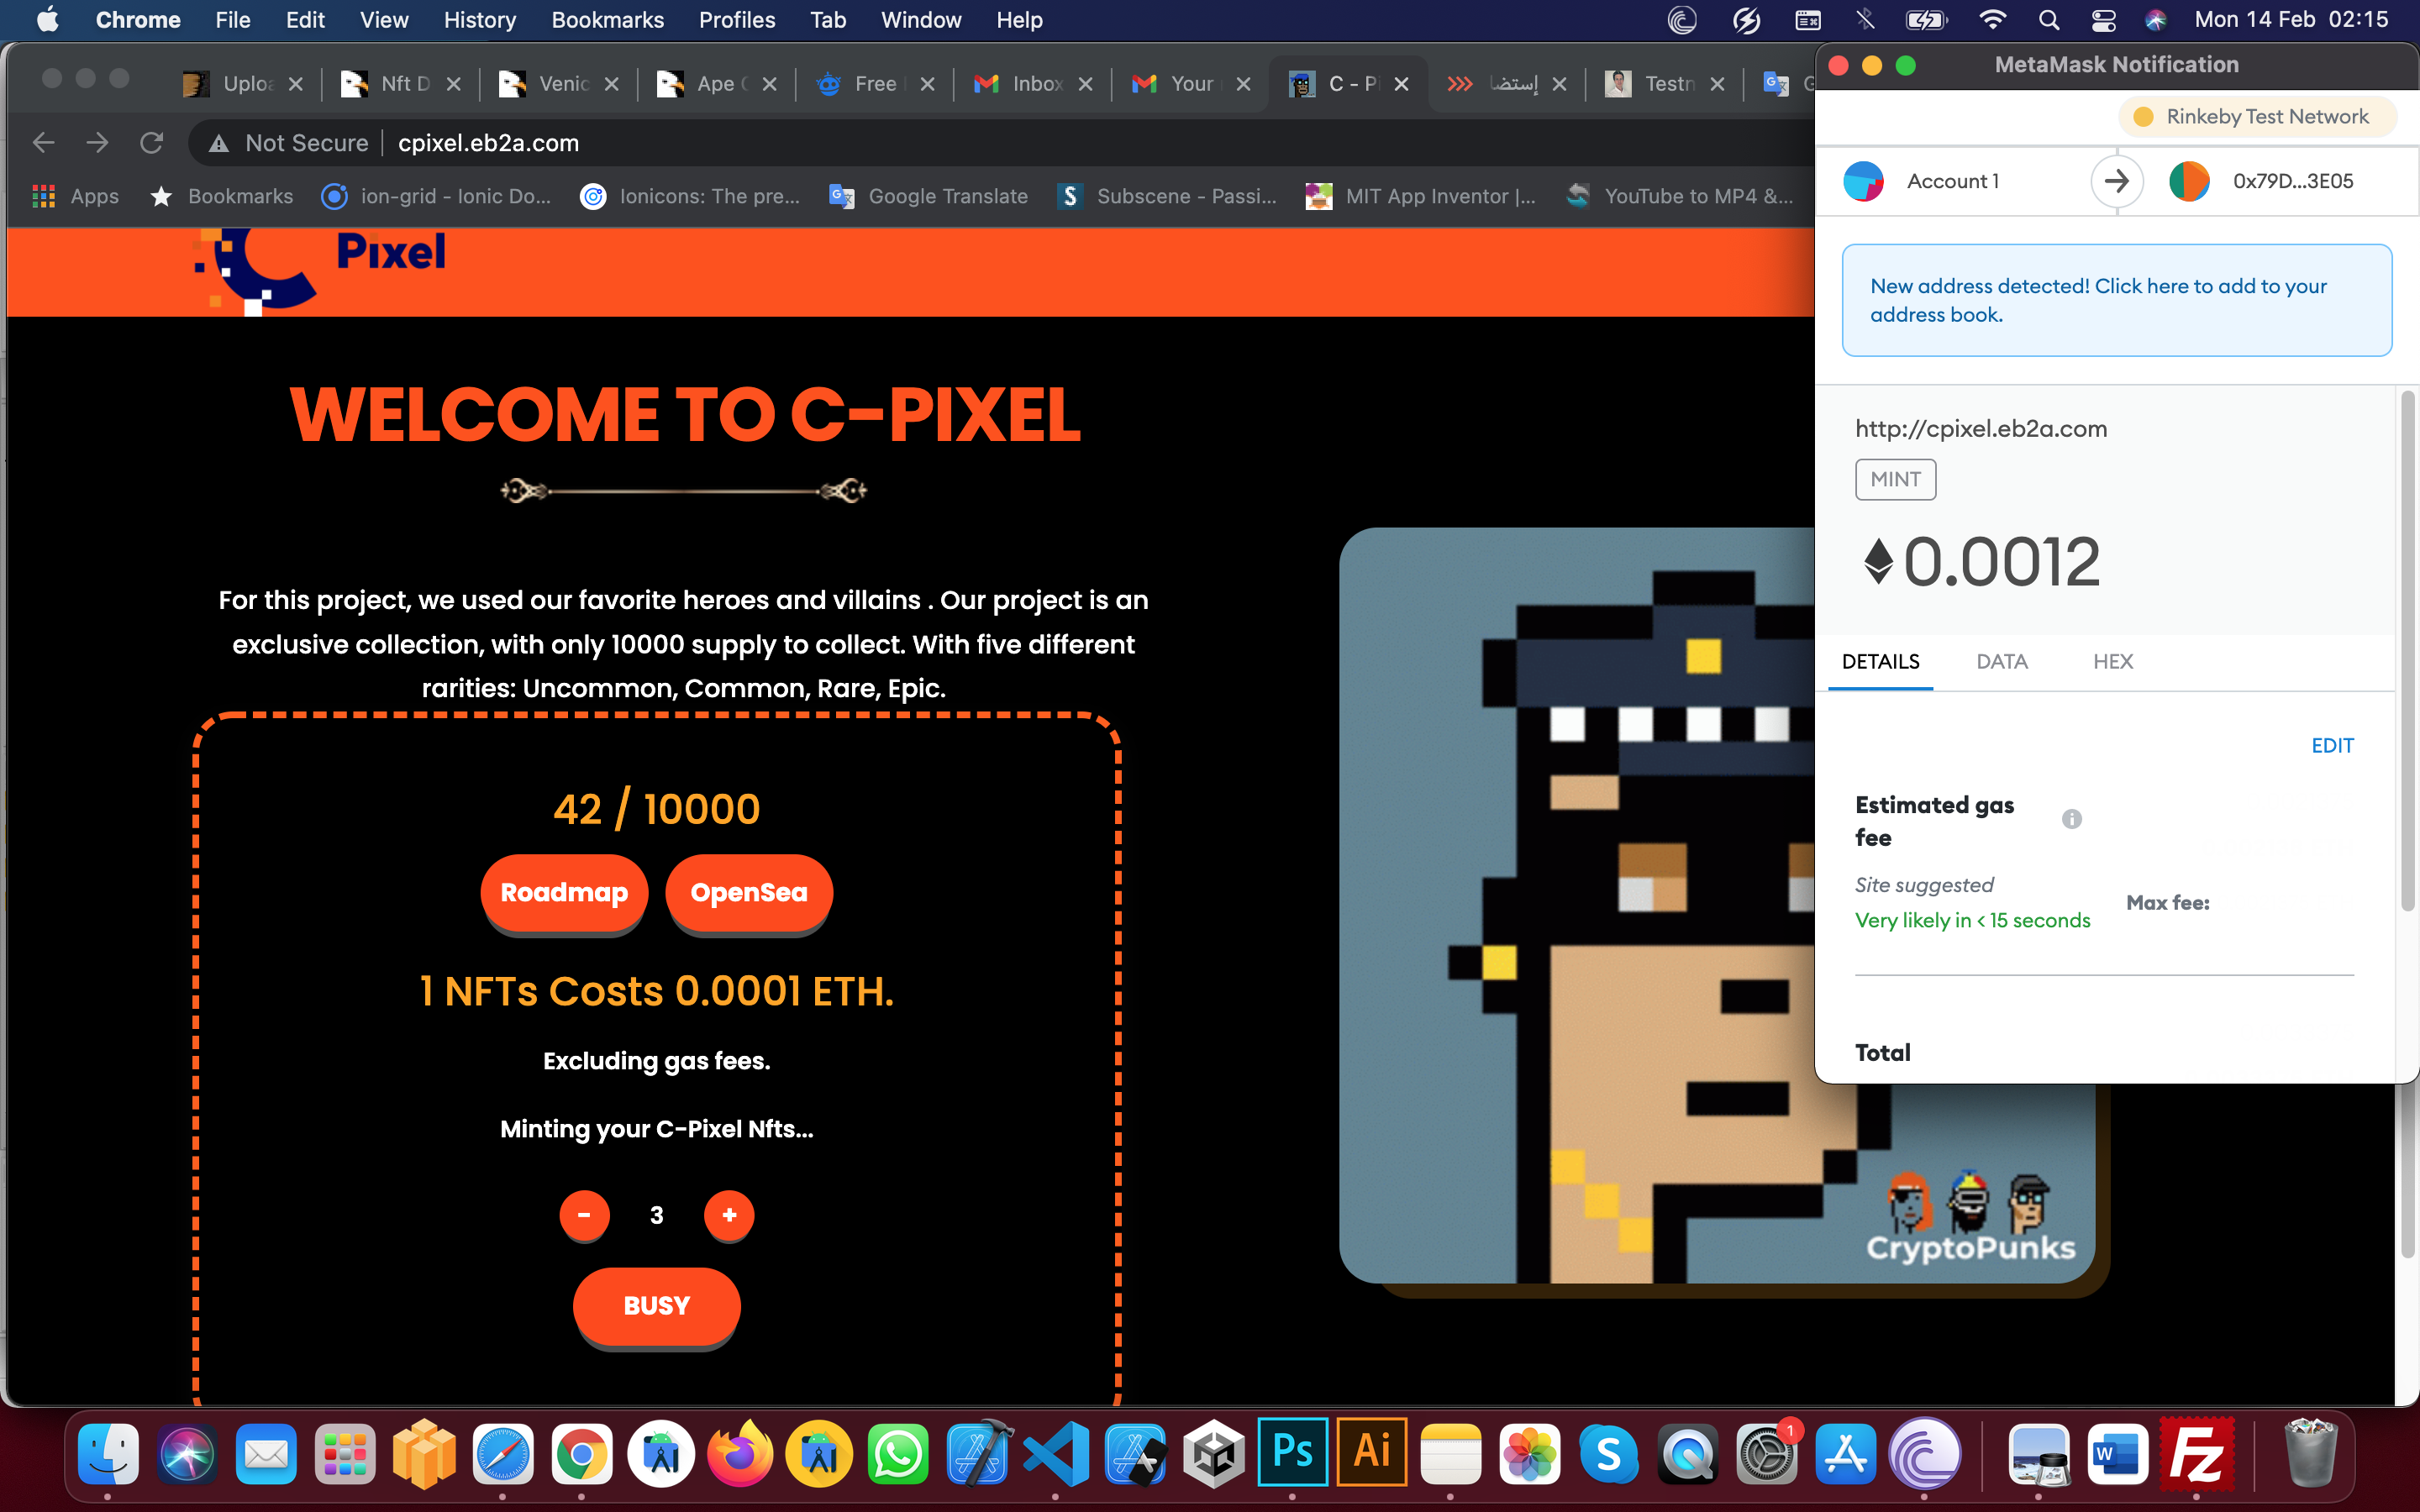Open MIT App Inventor bookmark
The image size is (2420, 1512).
(1420, 196)
